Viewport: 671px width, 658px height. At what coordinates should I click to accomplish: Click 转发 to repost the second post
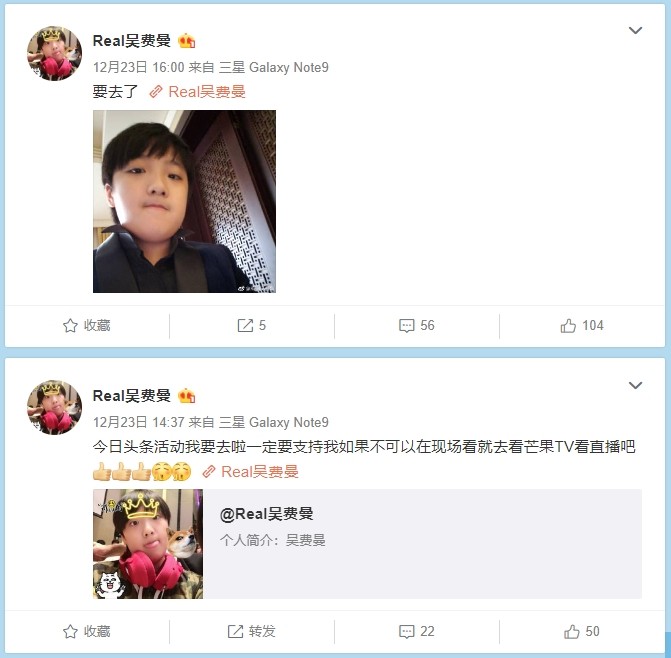point(252,631)
